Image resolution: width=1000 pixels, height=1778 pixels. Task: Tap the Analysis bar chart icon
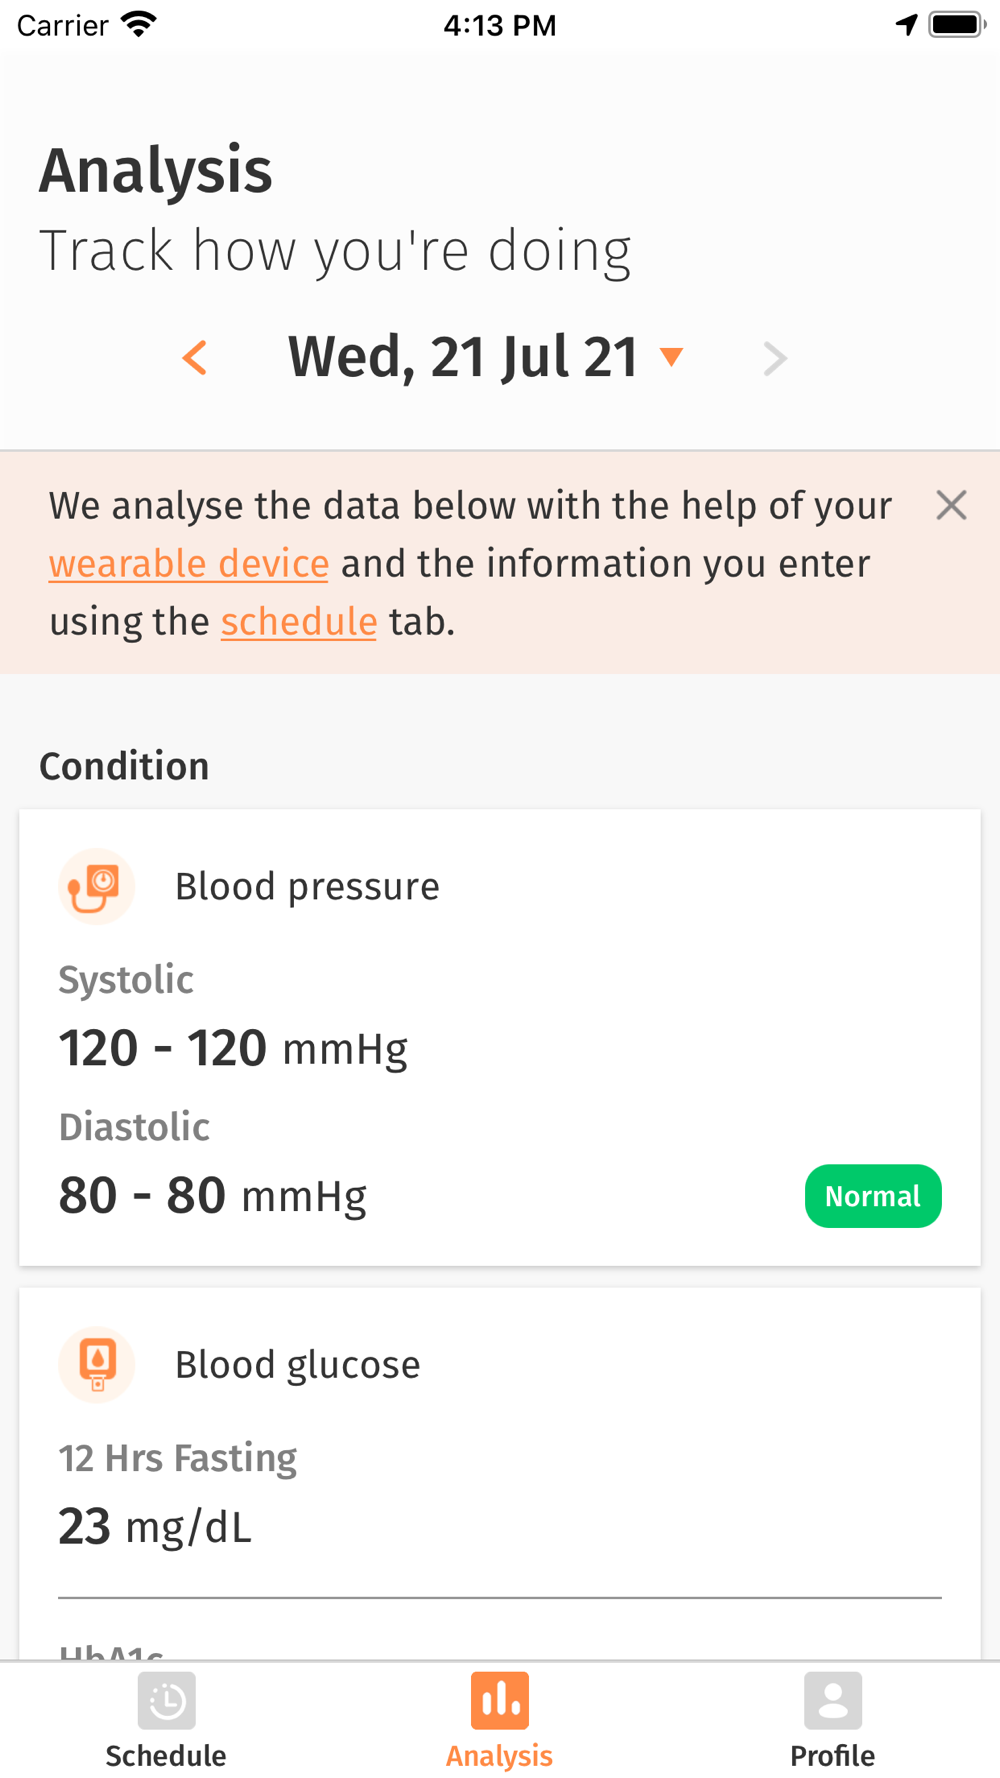click(x=500, y=1700)
